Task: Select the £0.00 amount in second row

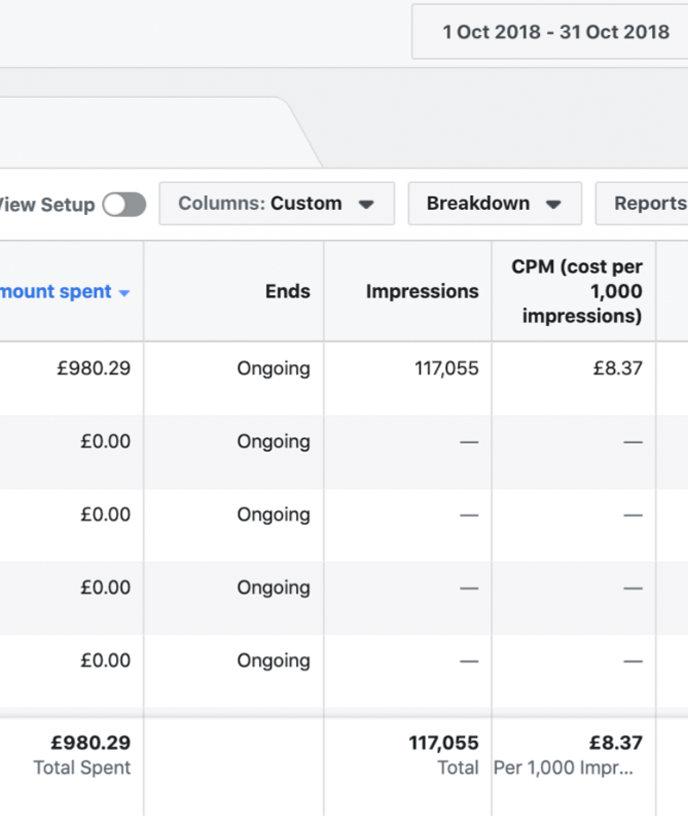Action: click(x=105, y=441)
